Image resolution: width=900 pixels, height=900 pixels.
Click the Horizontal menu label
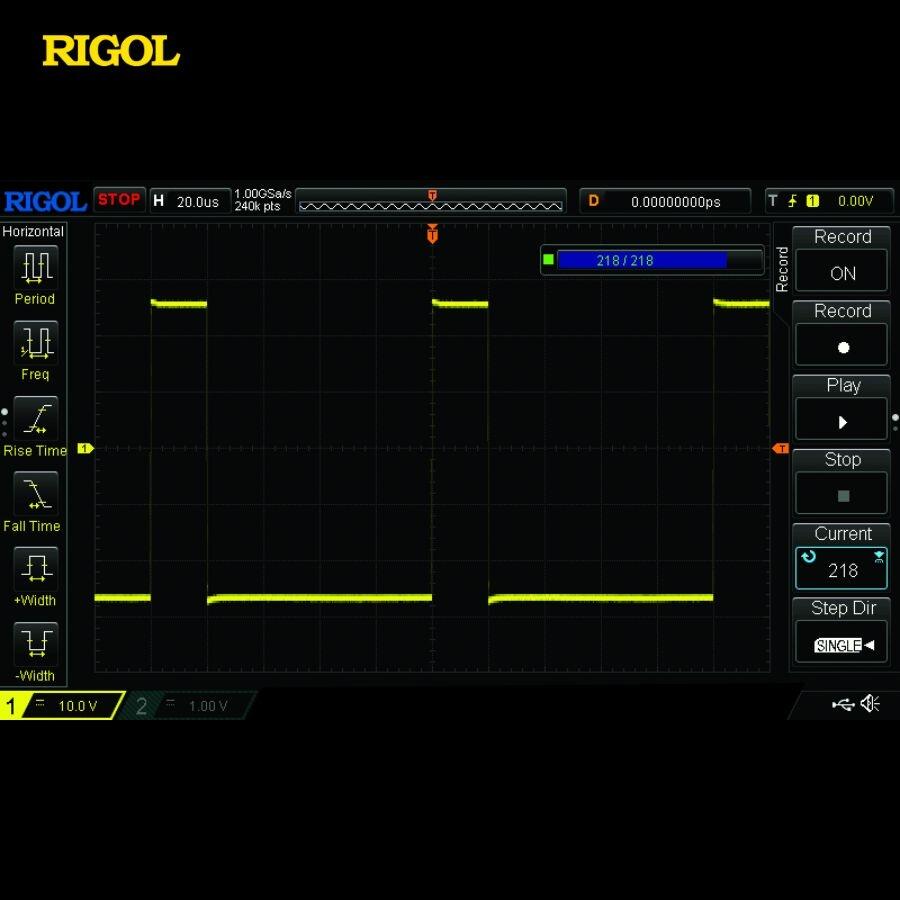[x=33, y=231]
